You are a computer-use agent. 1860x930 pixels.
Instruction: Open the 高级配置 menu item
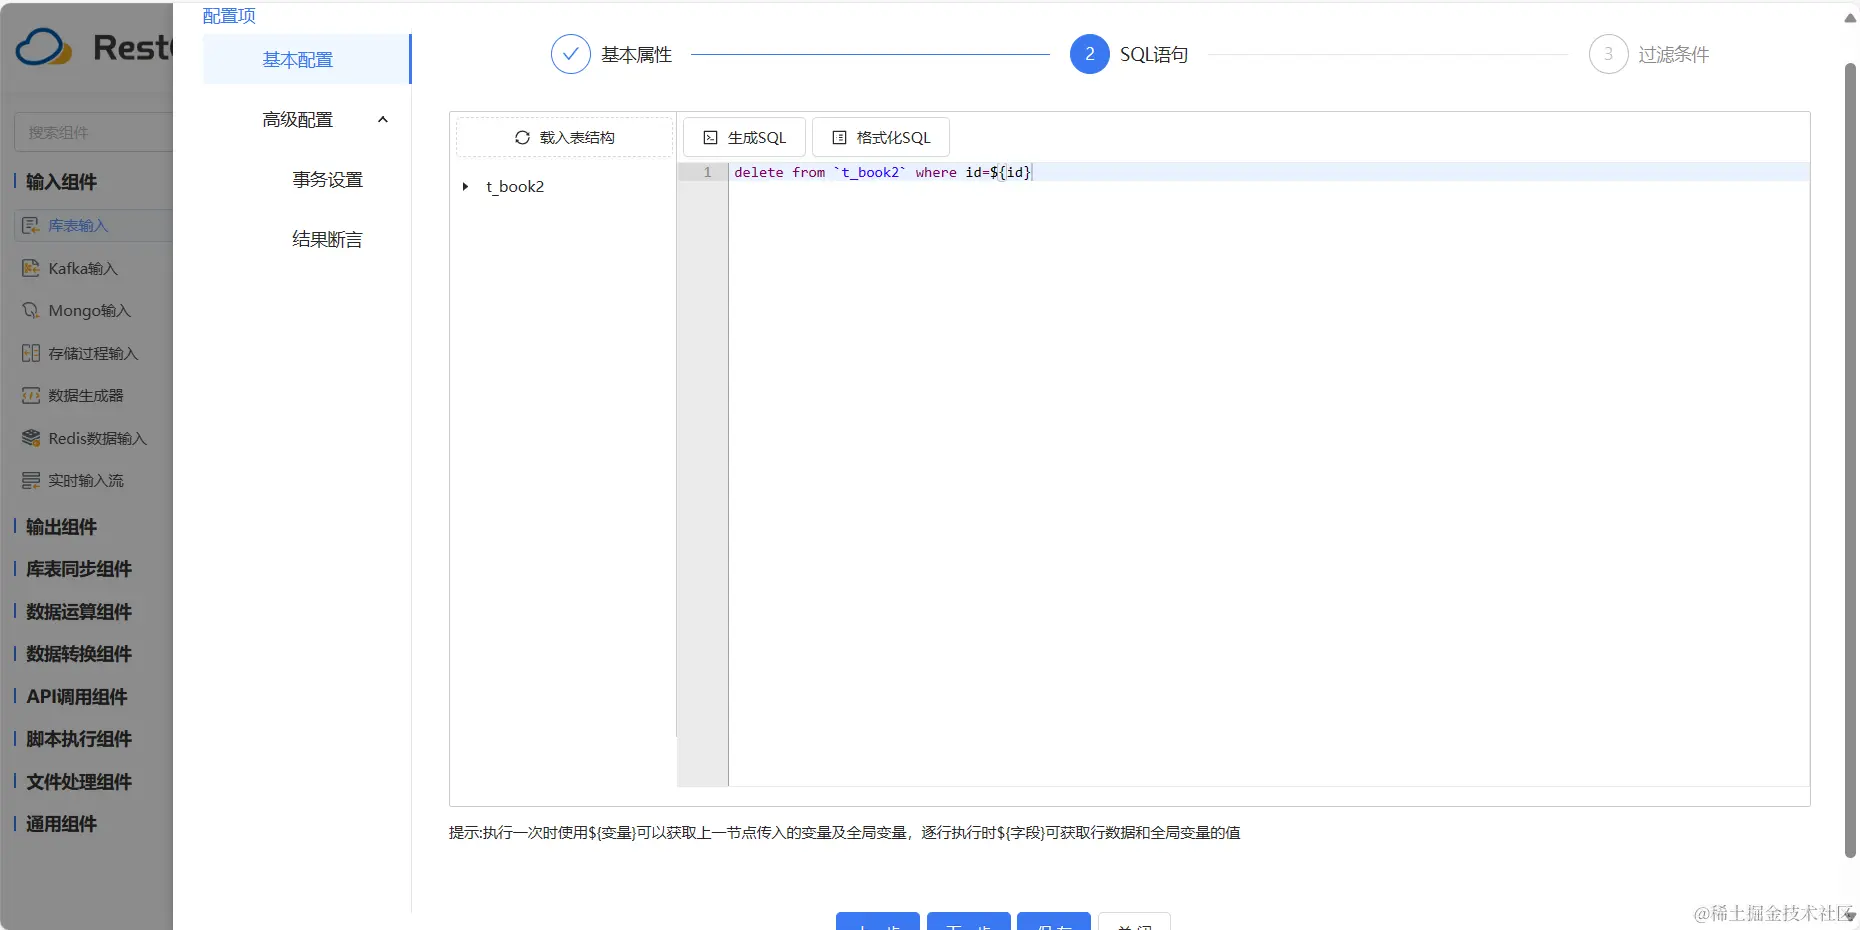tap(297, 120)
